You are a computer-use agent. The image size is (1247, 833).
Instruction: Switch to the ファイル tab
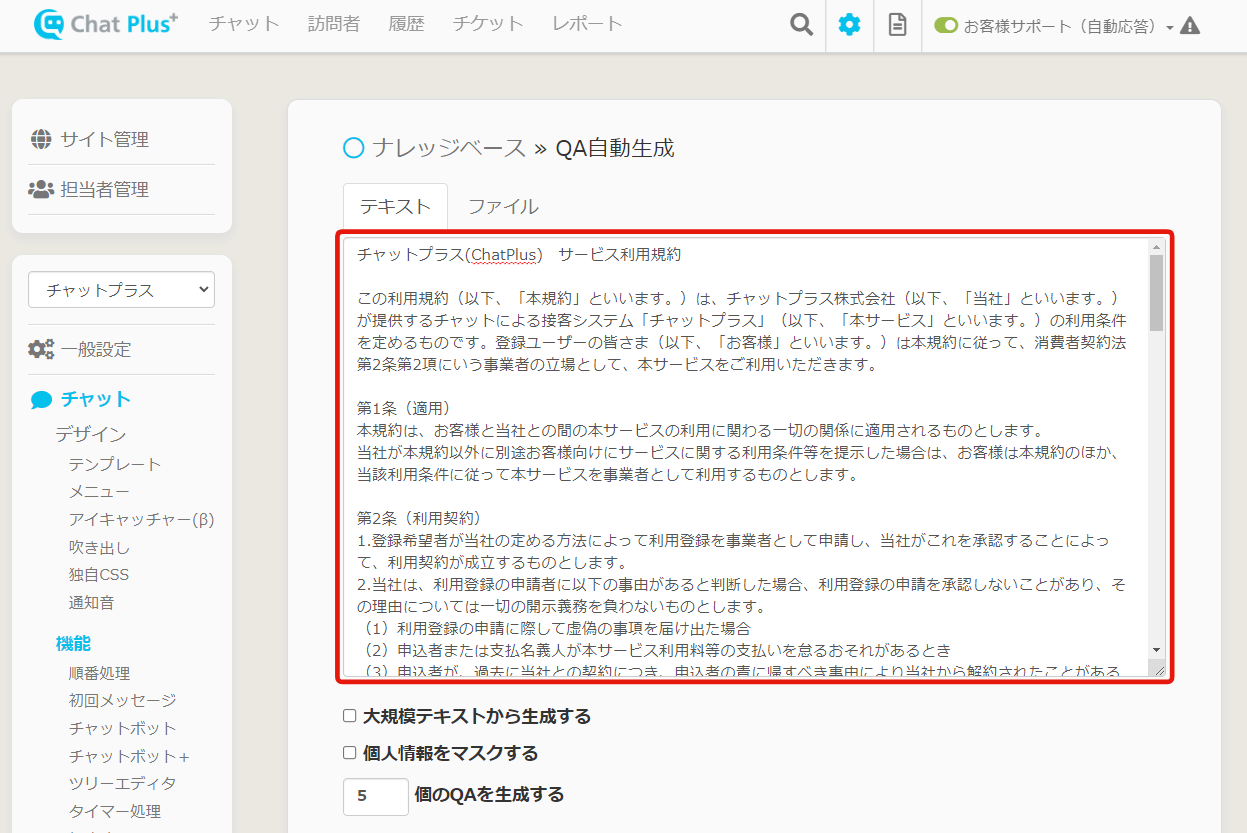(x=503, y=207)
